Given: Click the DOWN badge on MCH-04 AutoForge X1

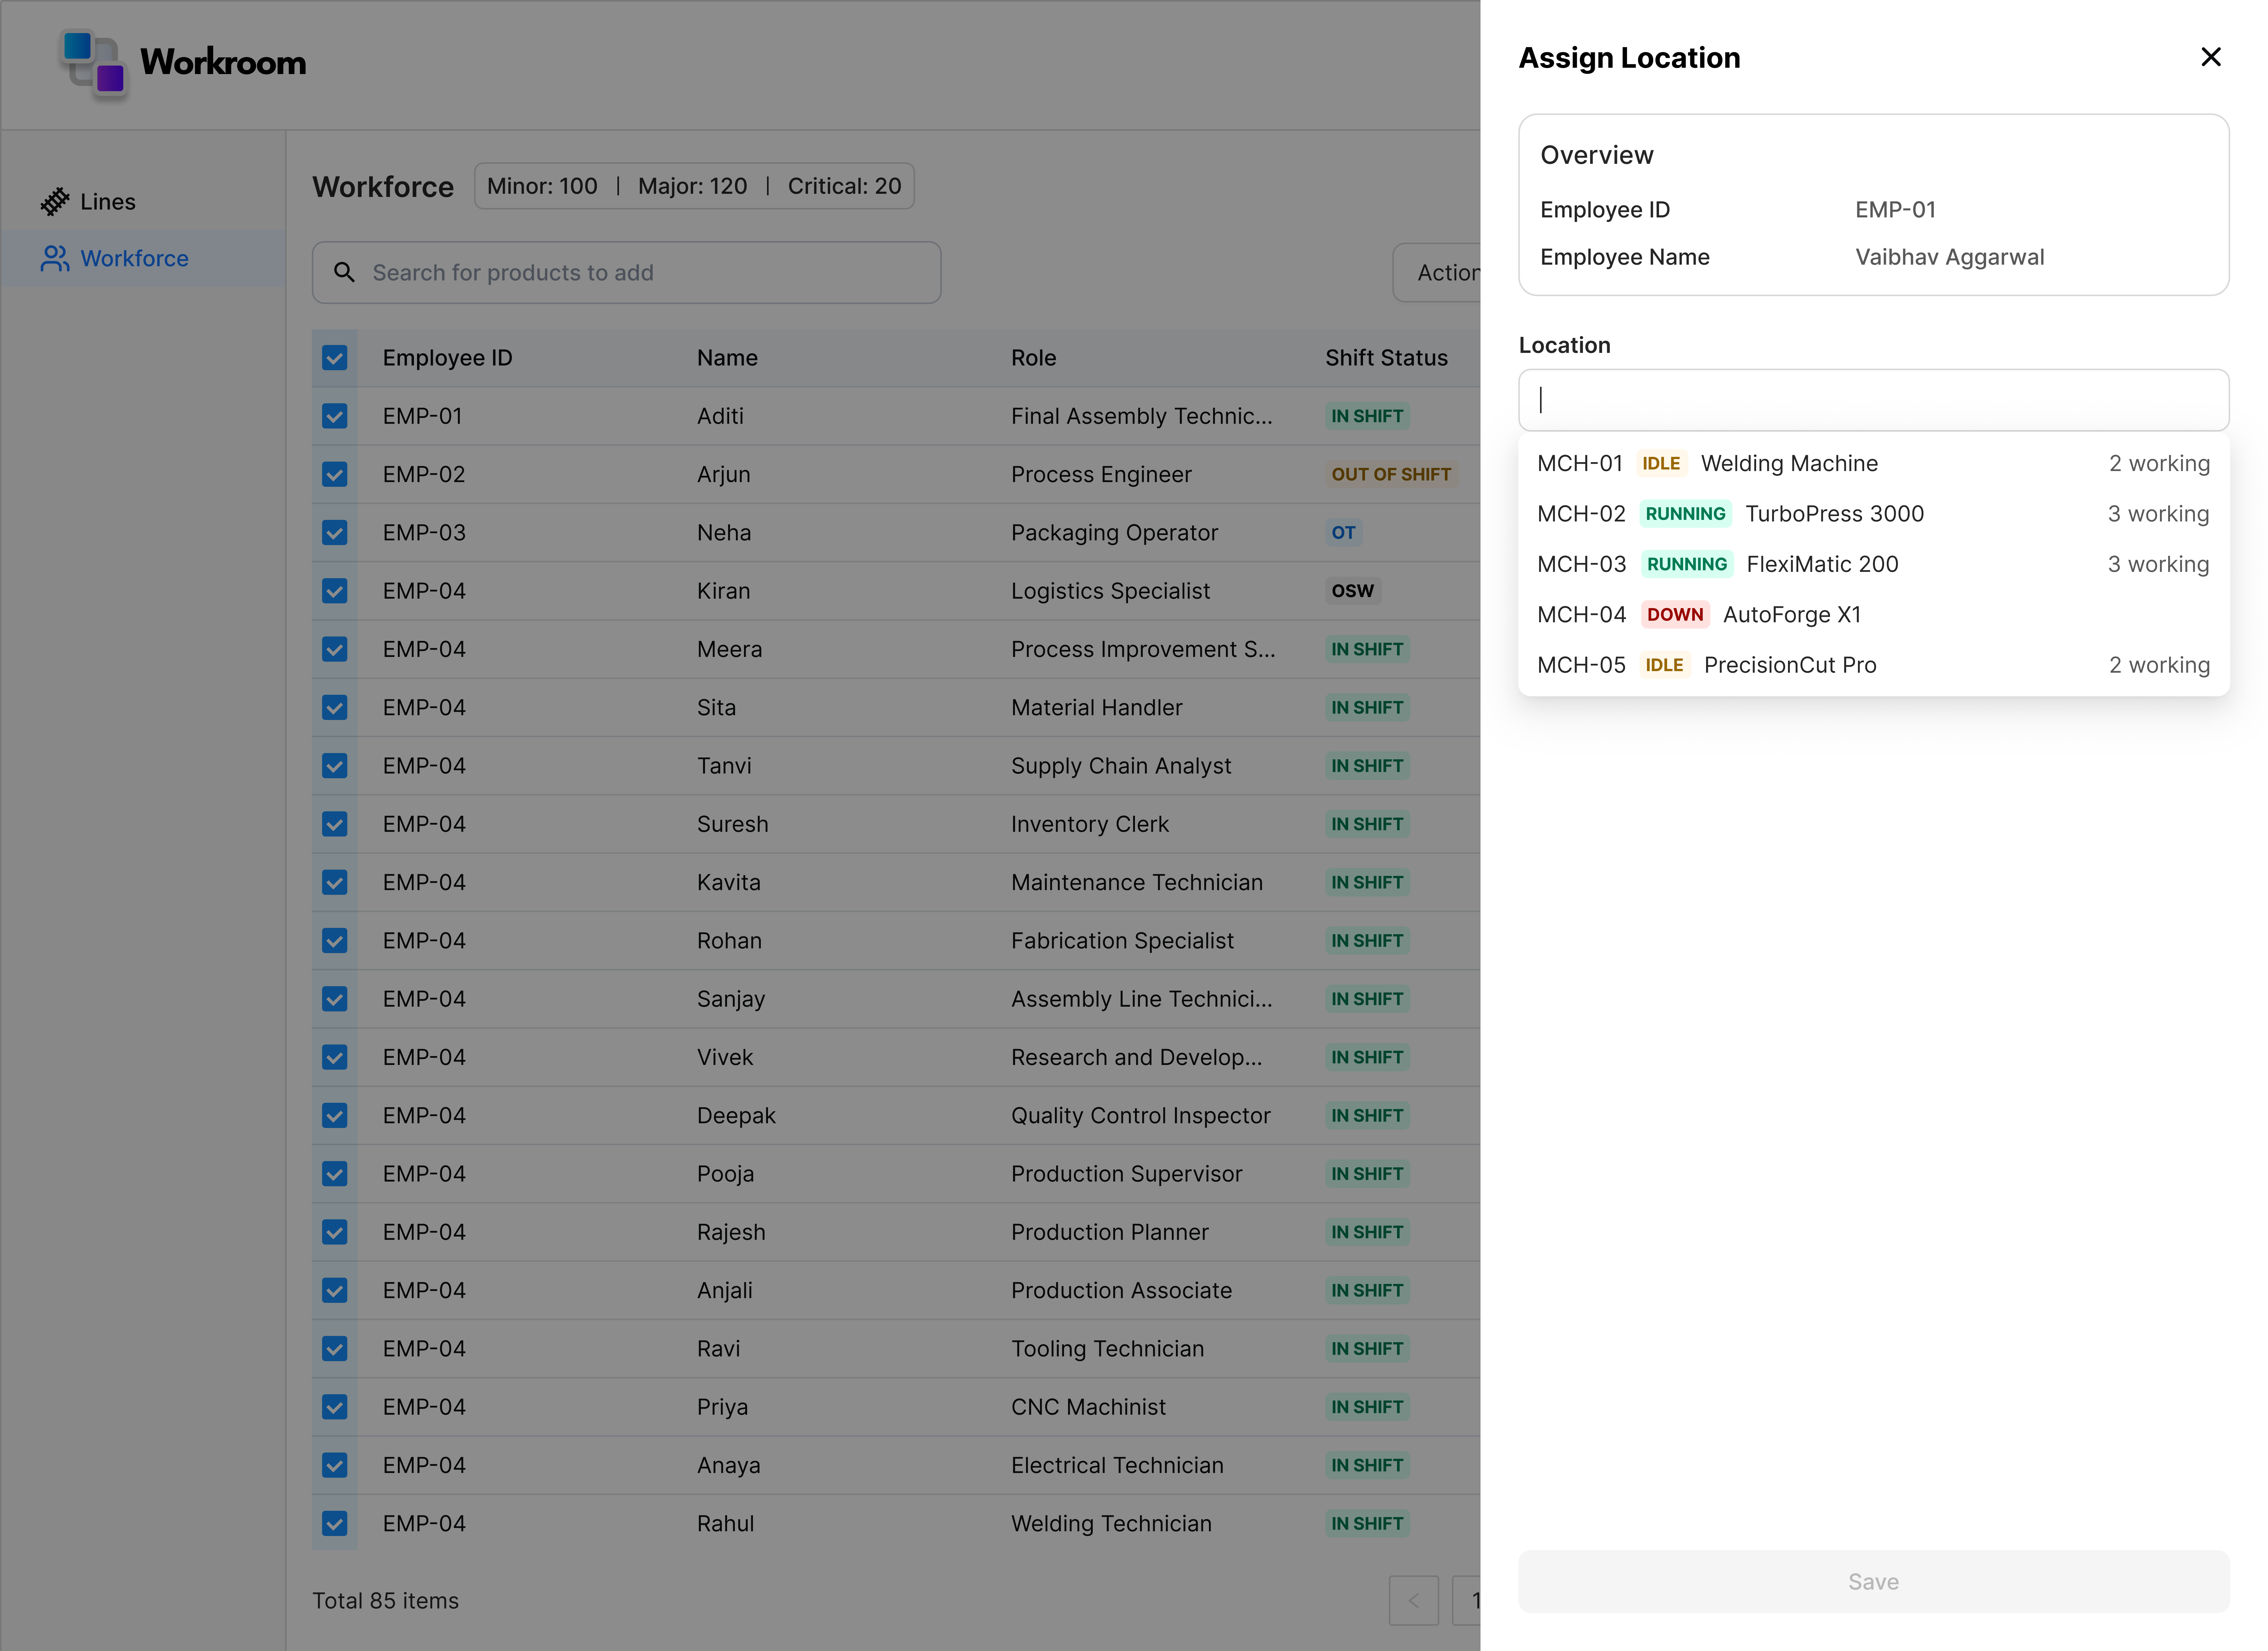Looking at the screenshot, I should [1675, 614].
